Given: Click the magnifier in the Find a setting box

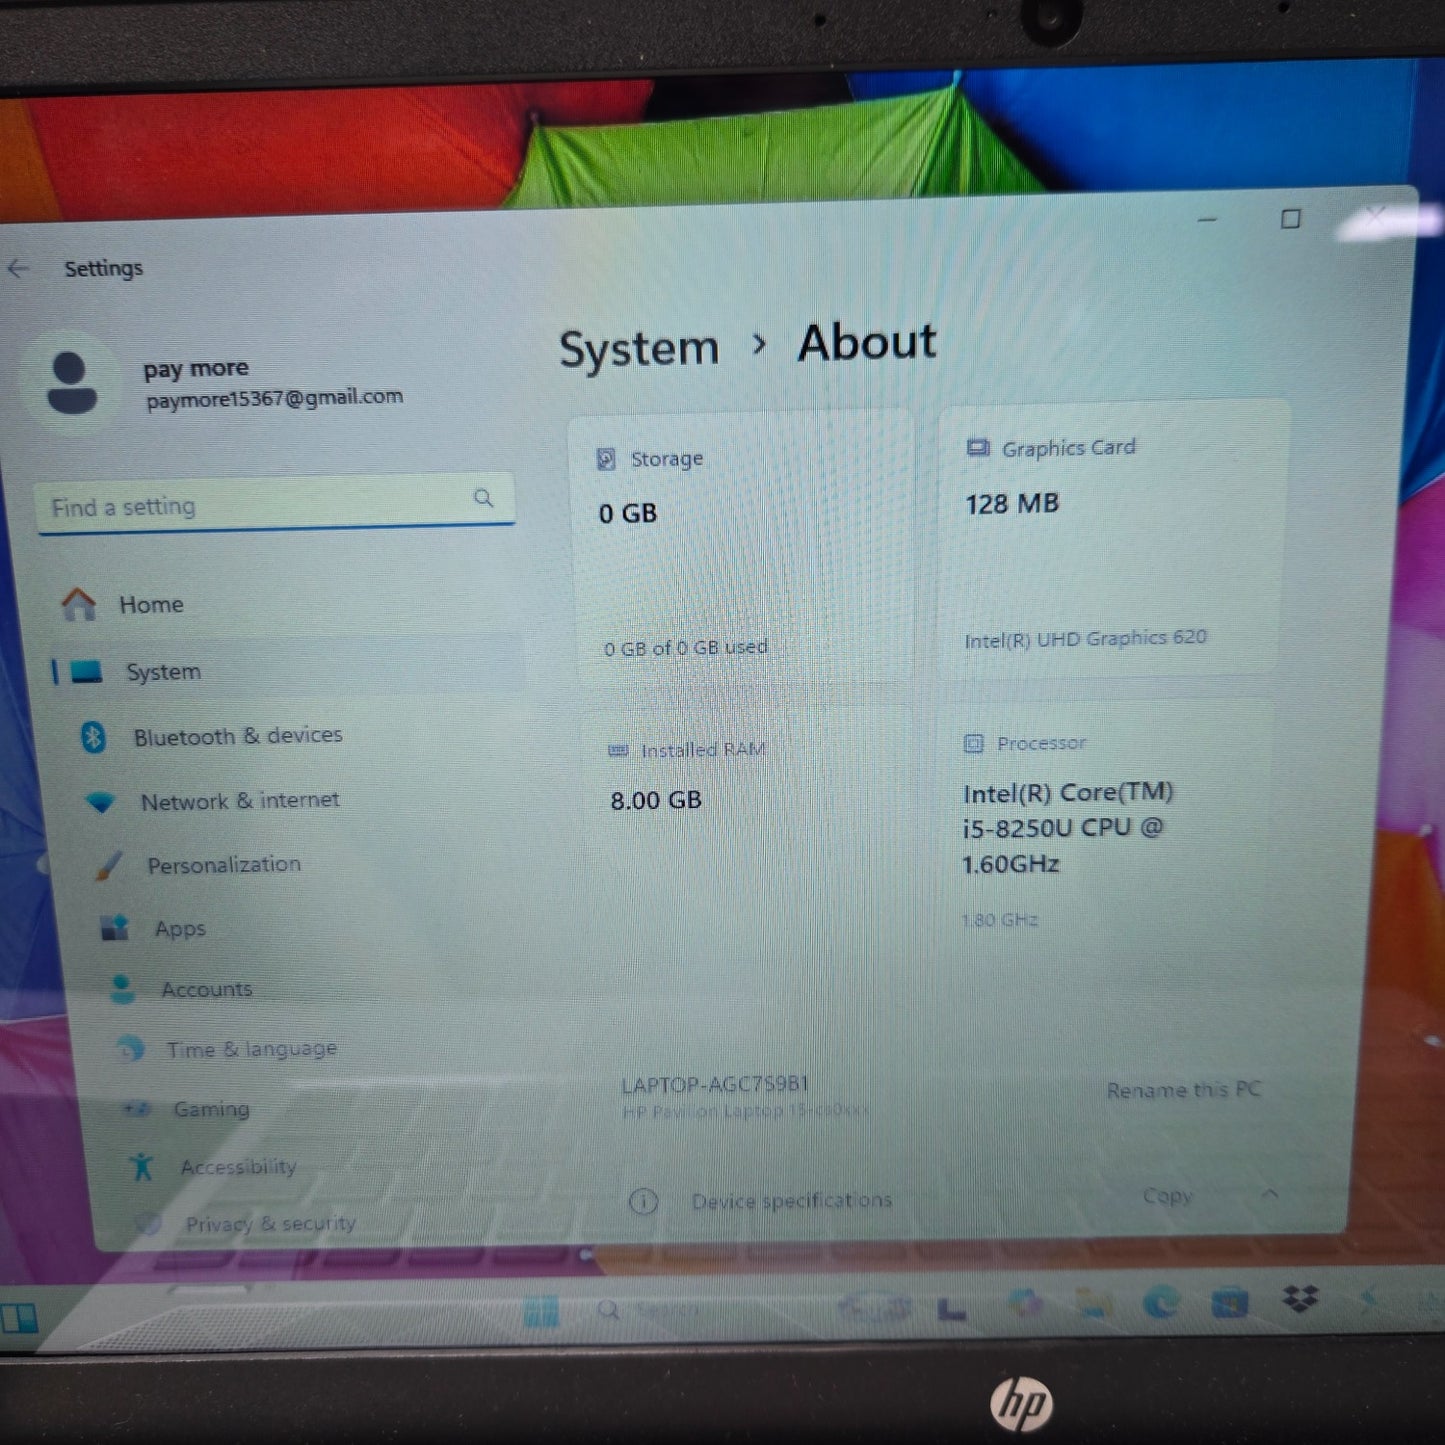Looking at the screenshot, I should pyautogui.click(x=484, y=498).
